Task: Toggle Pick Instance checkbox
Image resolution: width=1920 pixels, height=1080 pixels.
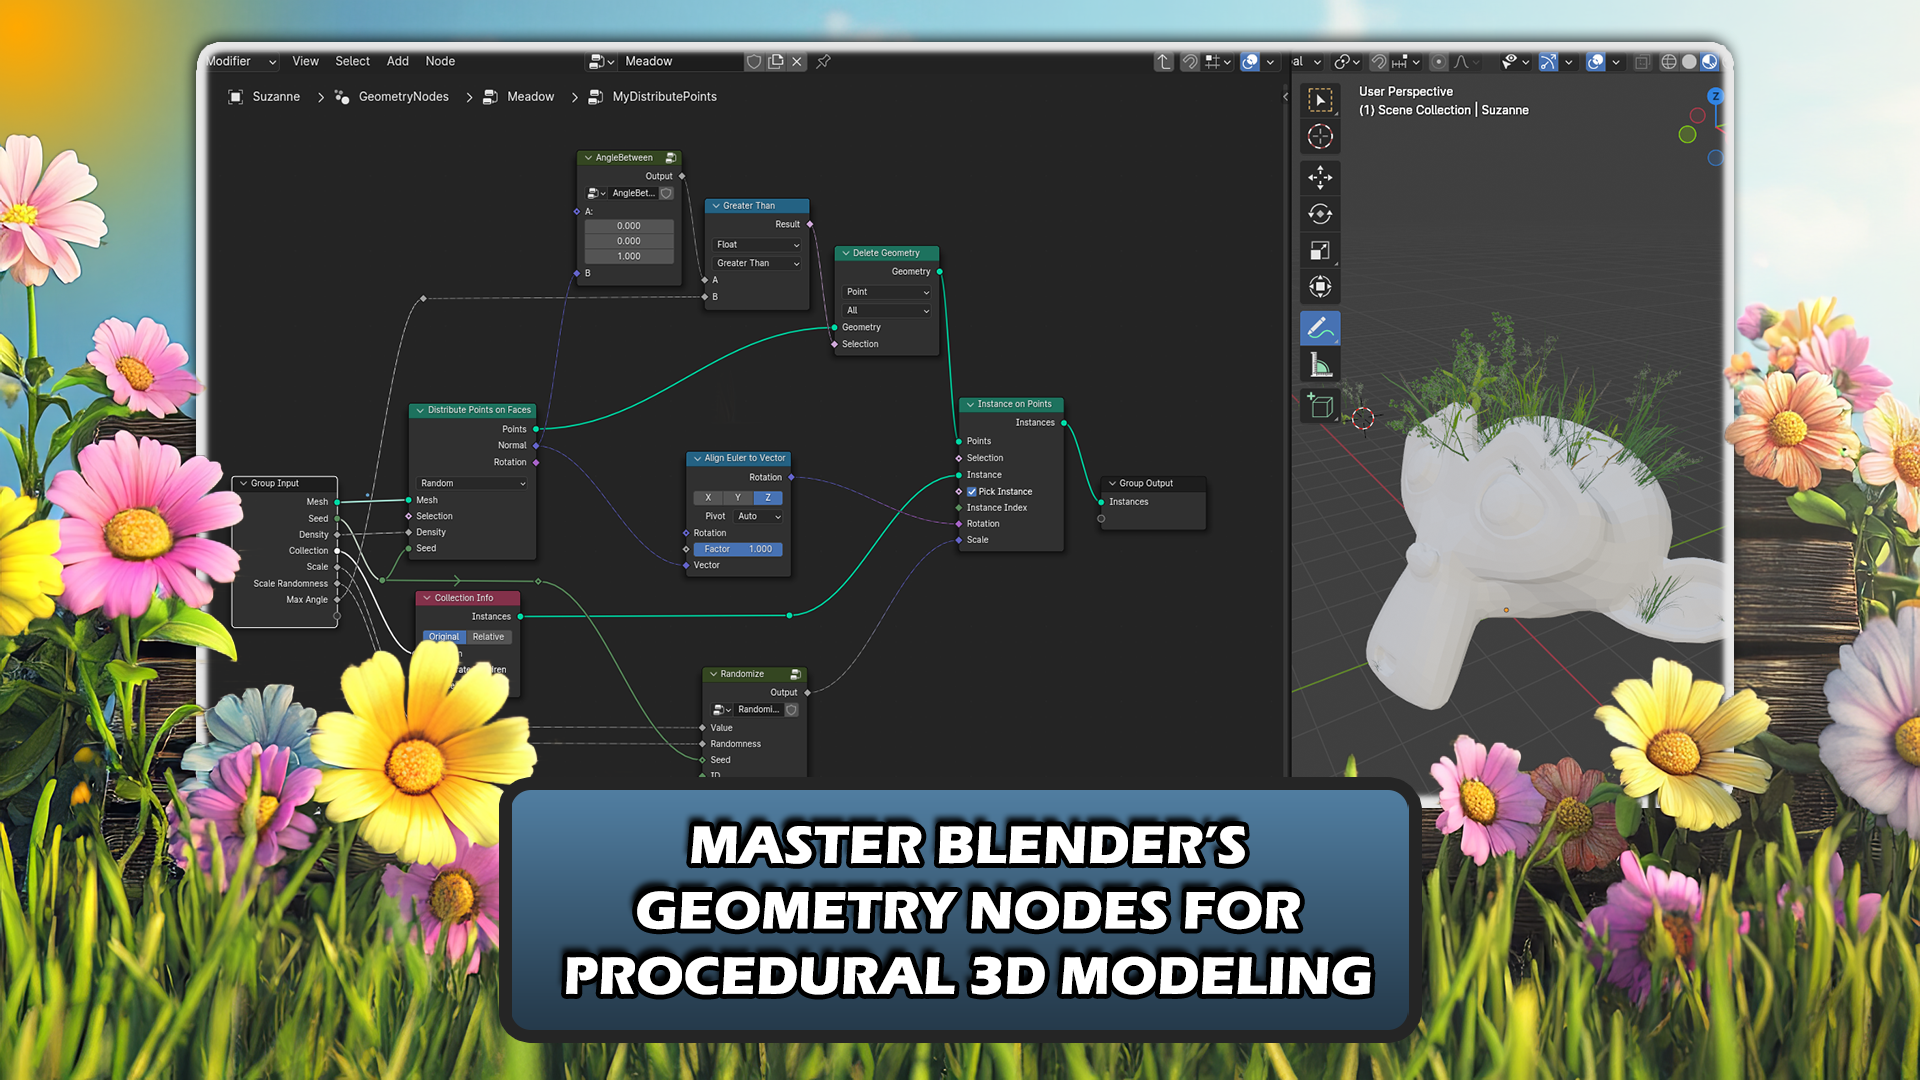Action: 972,492
